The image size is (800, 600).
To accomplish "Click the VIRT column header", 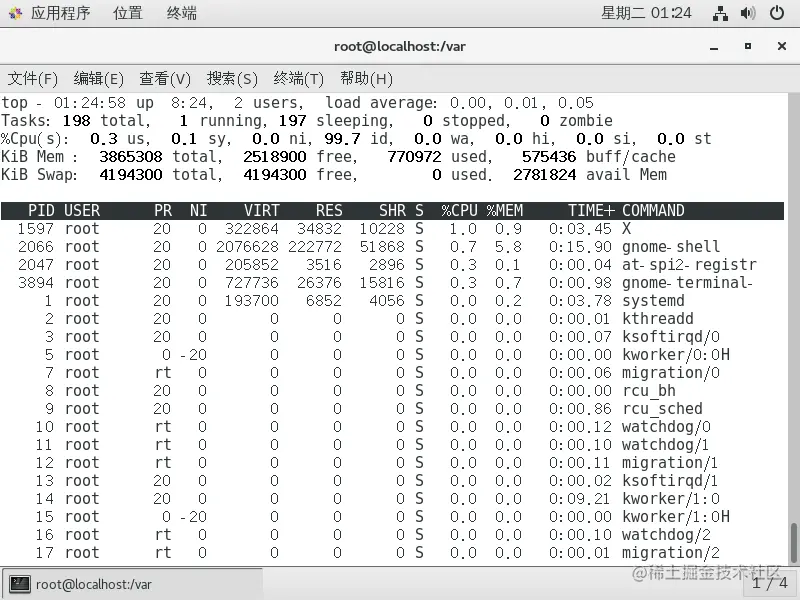I will tap(261, 211).
